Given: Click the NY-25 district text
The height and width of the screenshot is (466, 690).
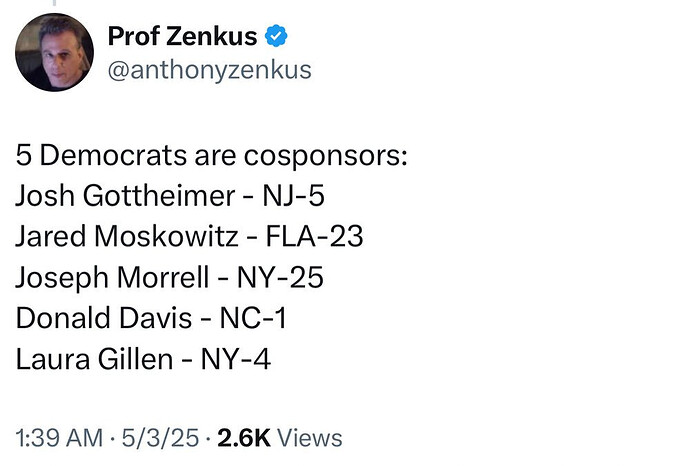Looking at the screenshot, I should tap(280, 278).
